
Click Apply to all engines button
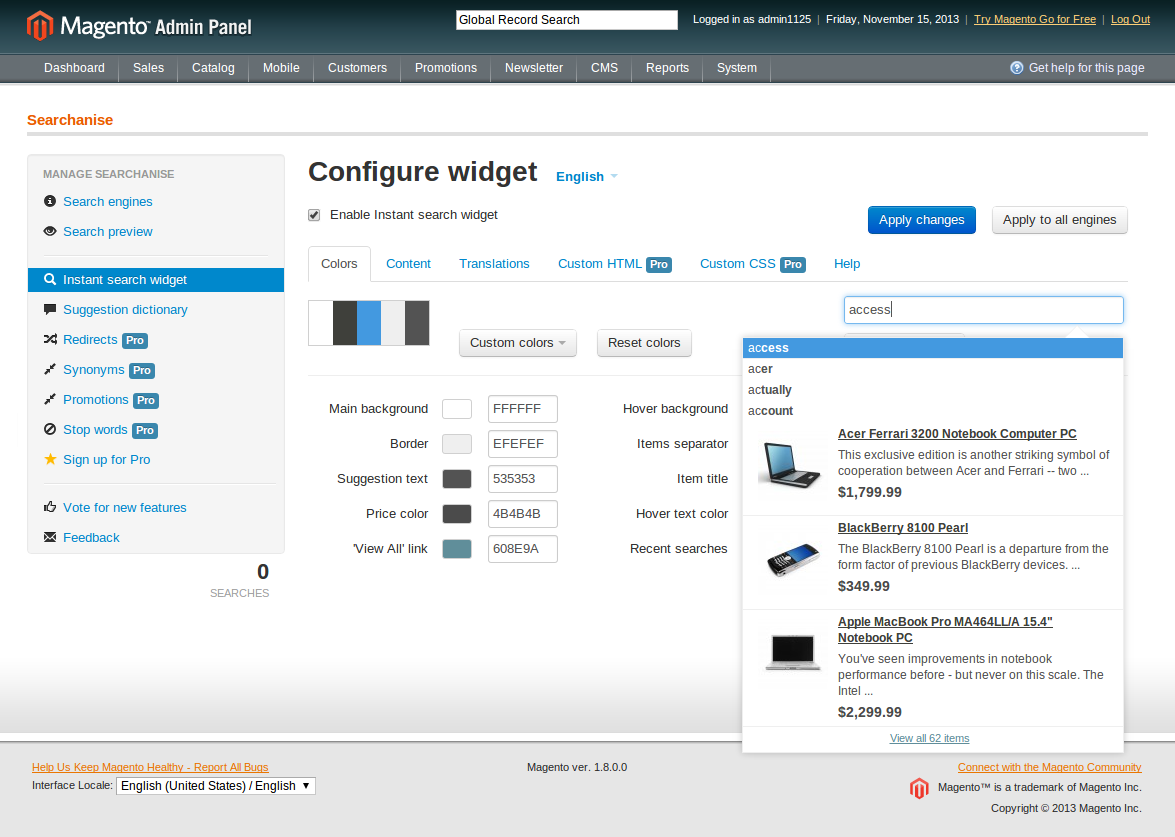click(x=1060, y=220)
